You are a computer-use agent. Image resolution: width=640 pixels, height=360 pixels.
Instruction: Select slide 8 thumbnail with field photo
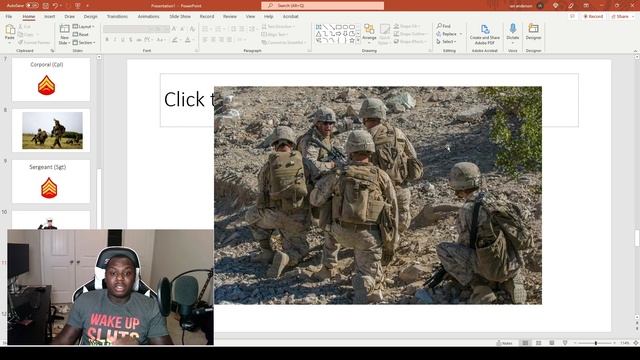click(x=51, y=131)
